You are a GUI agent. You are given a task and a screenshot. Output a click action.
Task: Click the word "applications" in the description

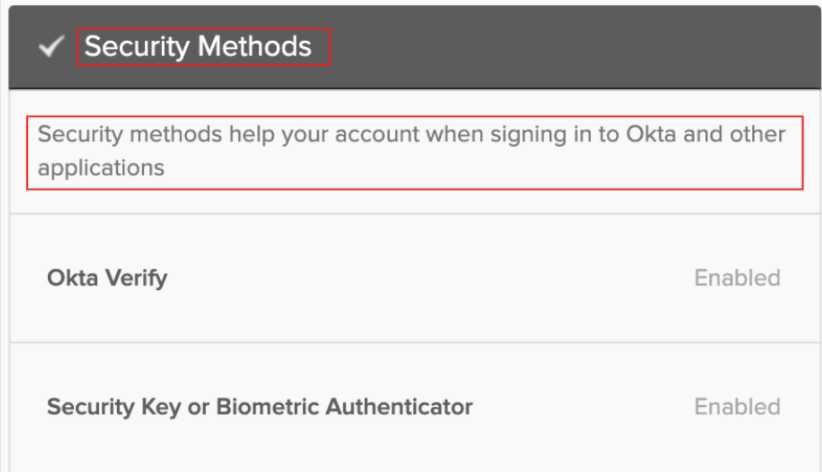click(101, 167)
